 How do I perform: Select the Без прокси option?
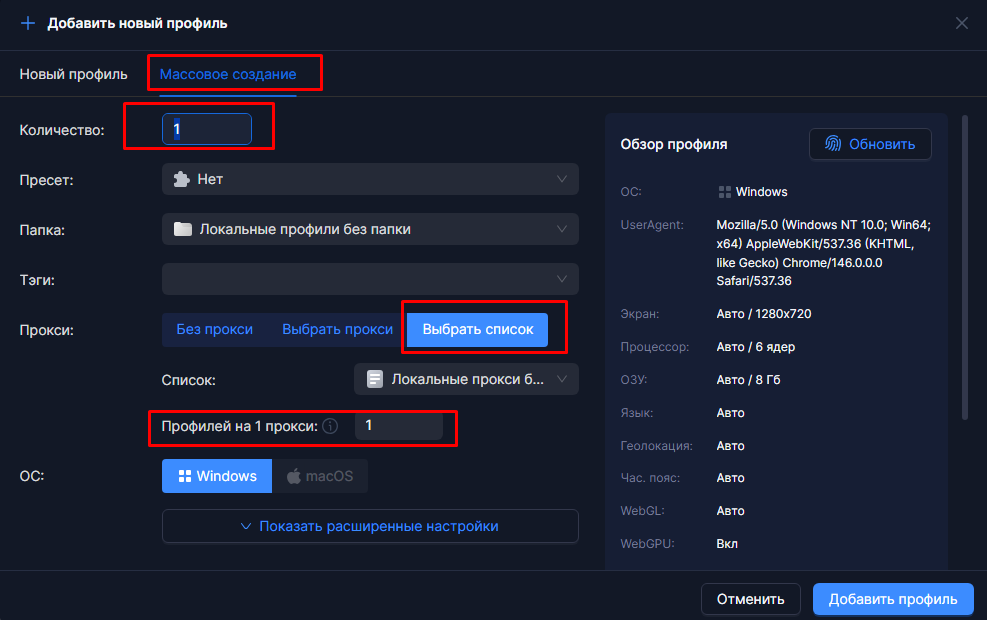click(x=215, y=330)
